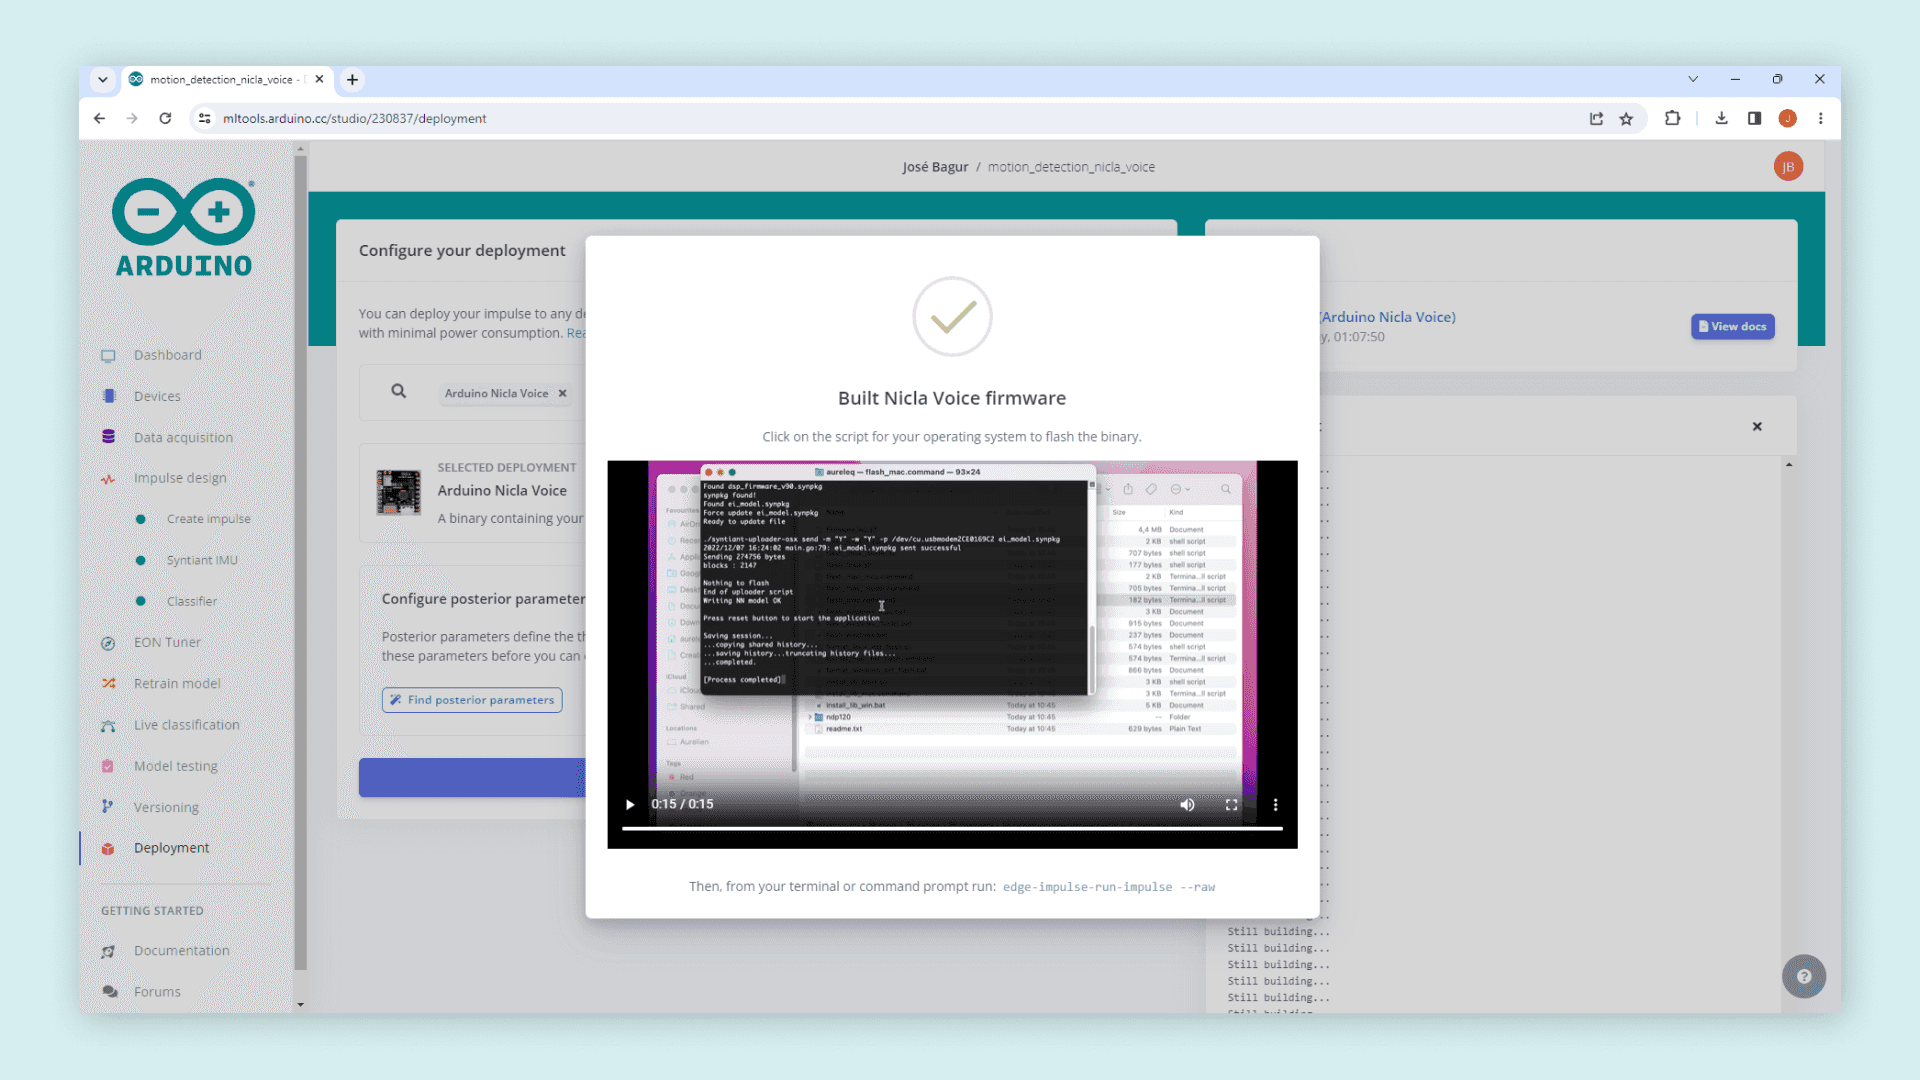Click the Retrain model icon
Screen dimensions: 1920x1080
click(109, 683)
